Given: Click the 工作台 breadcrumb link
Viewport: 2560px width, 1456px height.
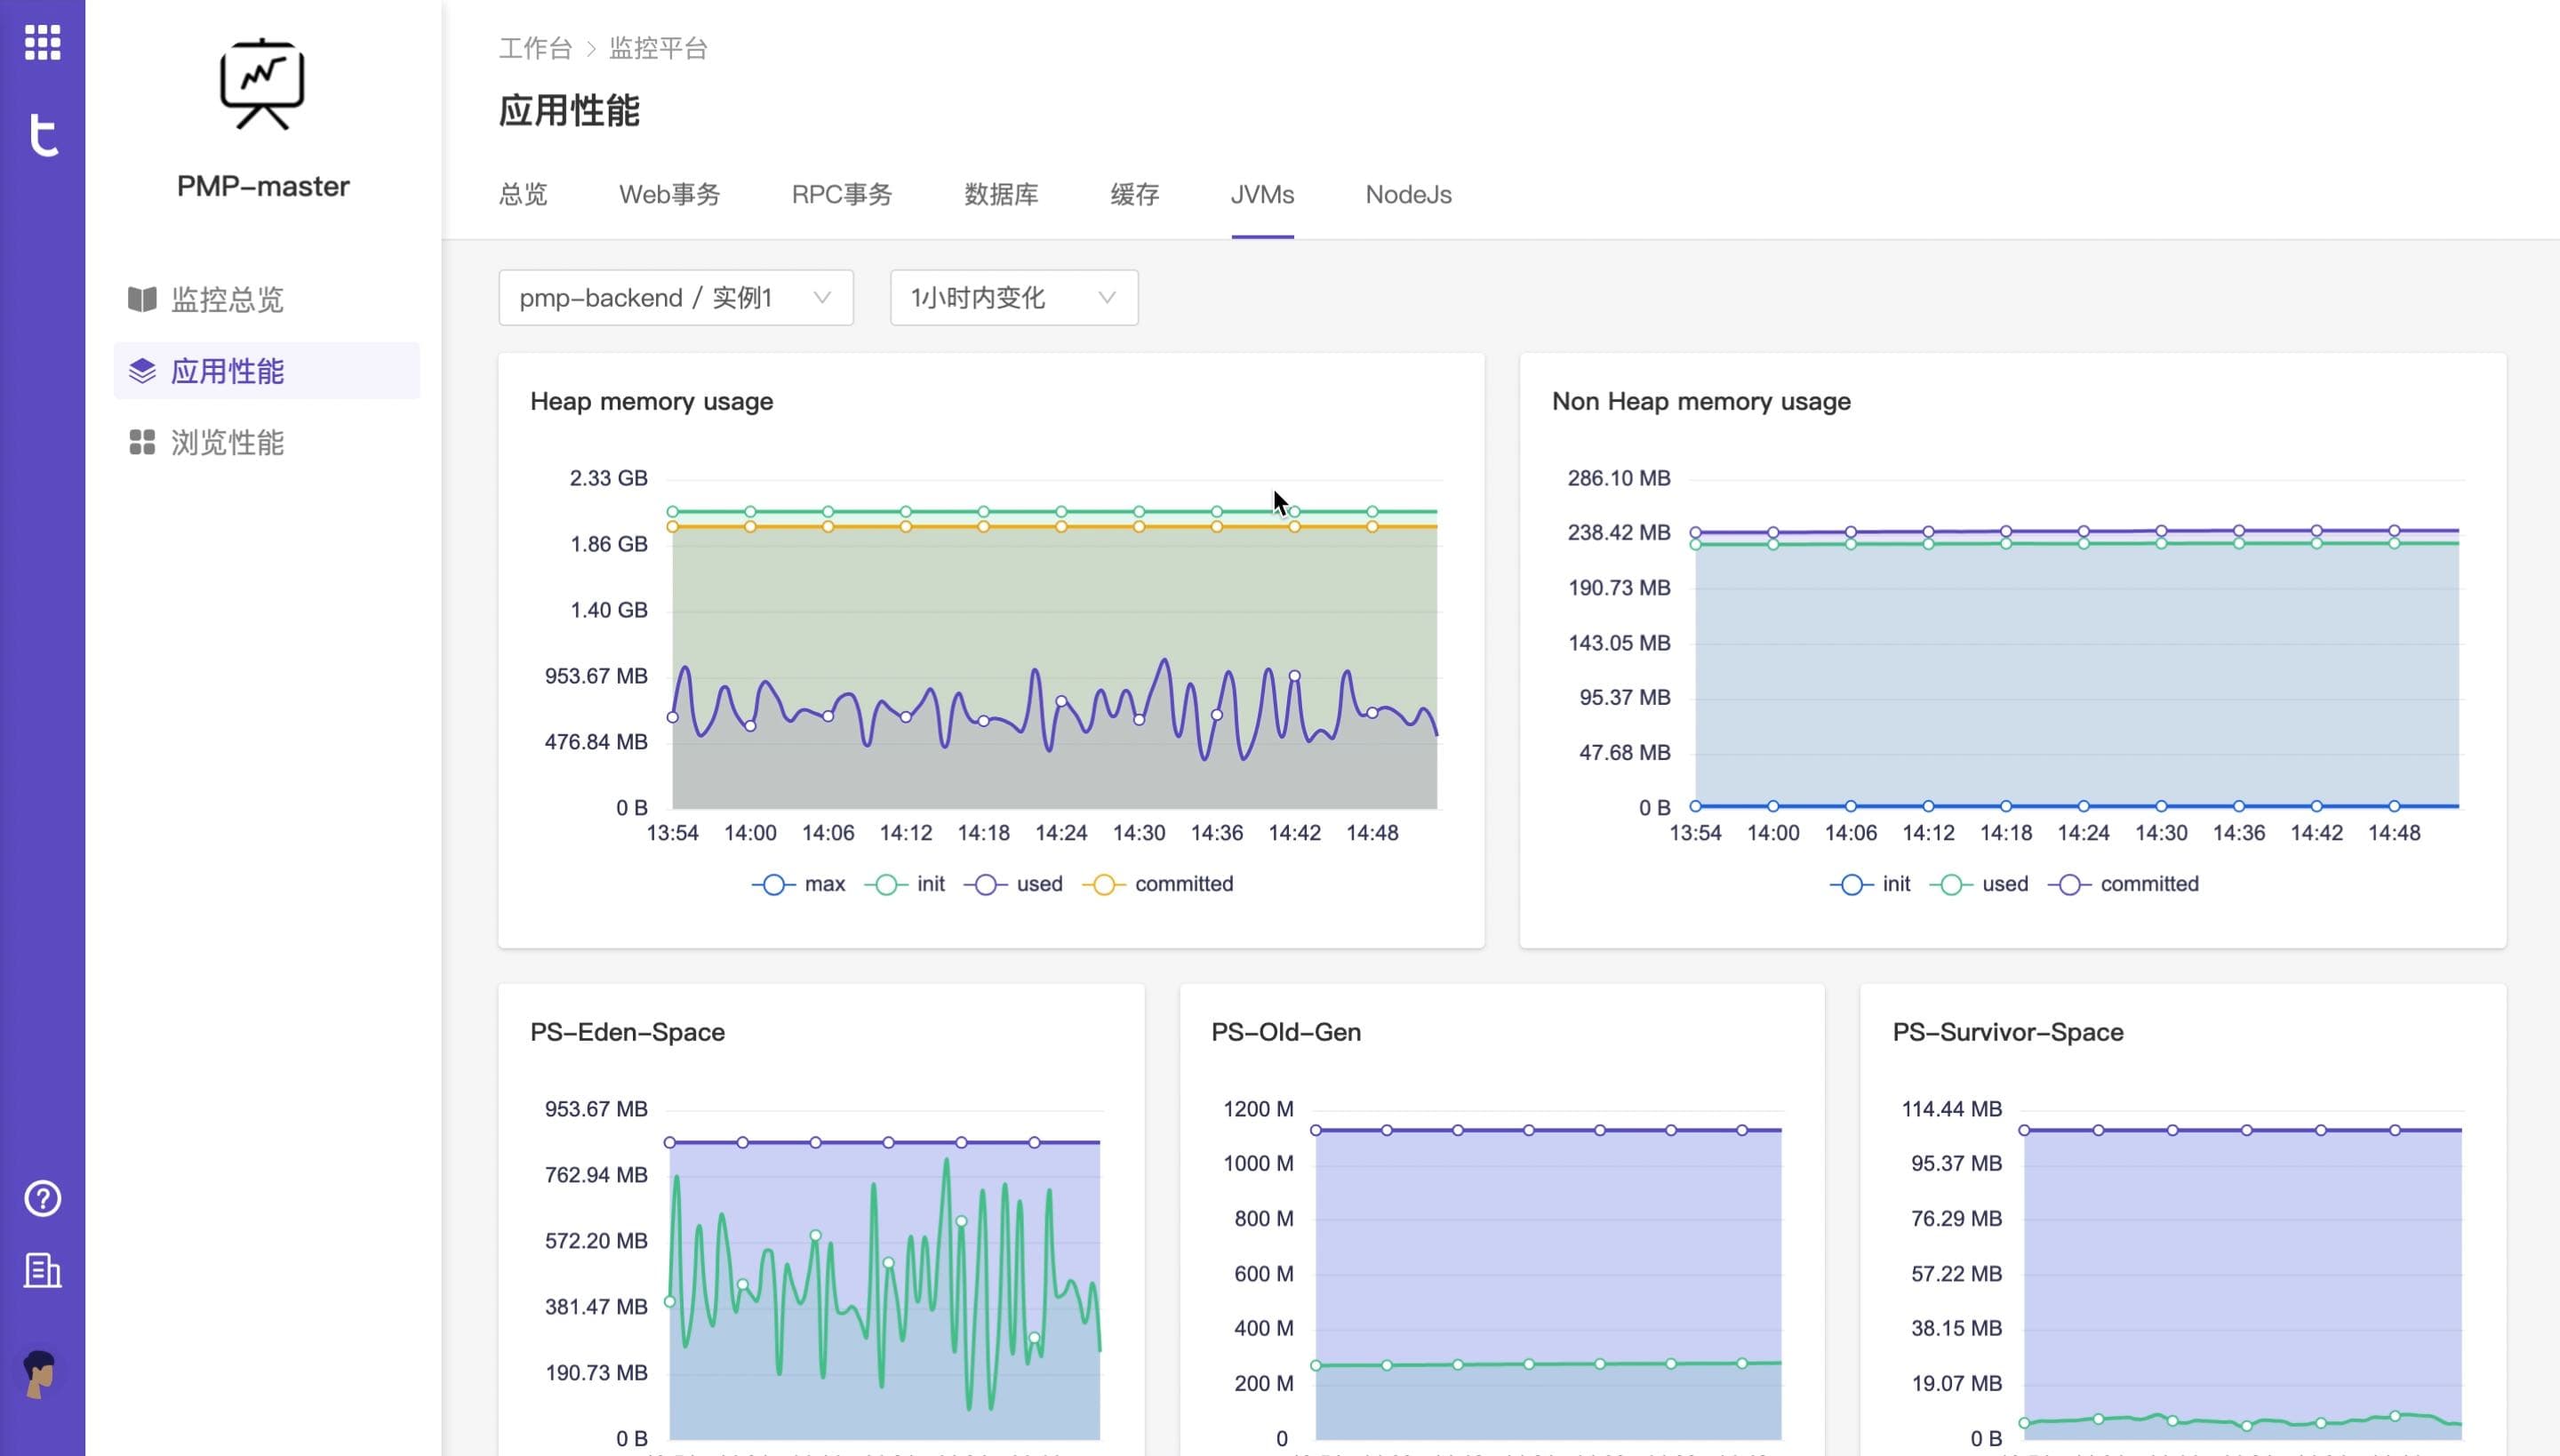Looking at the screenshot, I should pyautogui.click(x=535, y=48).
